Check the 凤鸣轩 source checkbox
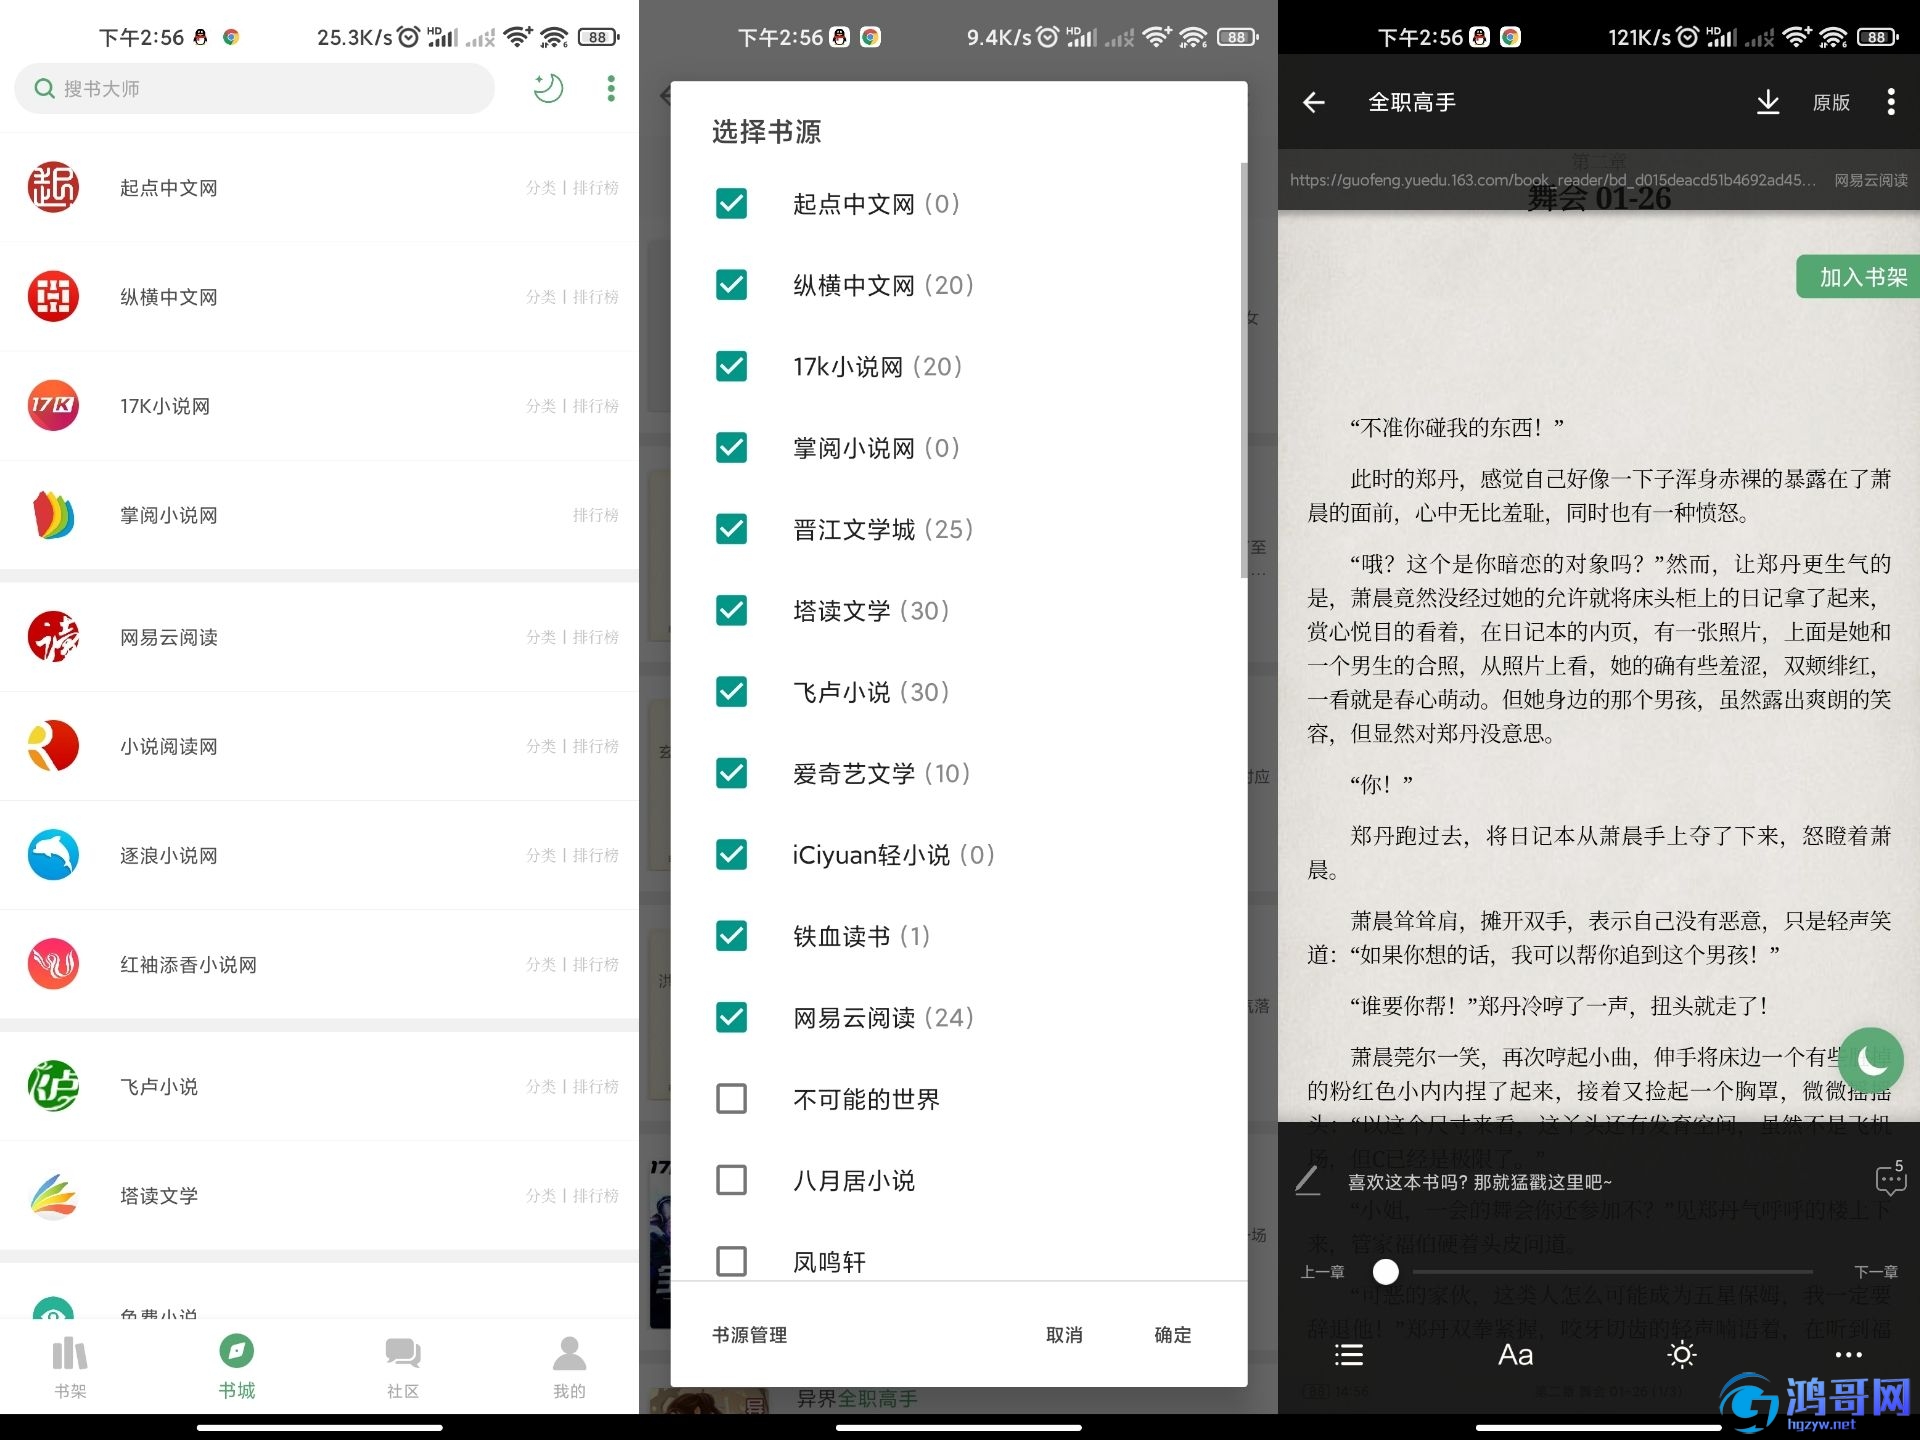This screenshot has height=1440, width=1920. coord(731,1262)
